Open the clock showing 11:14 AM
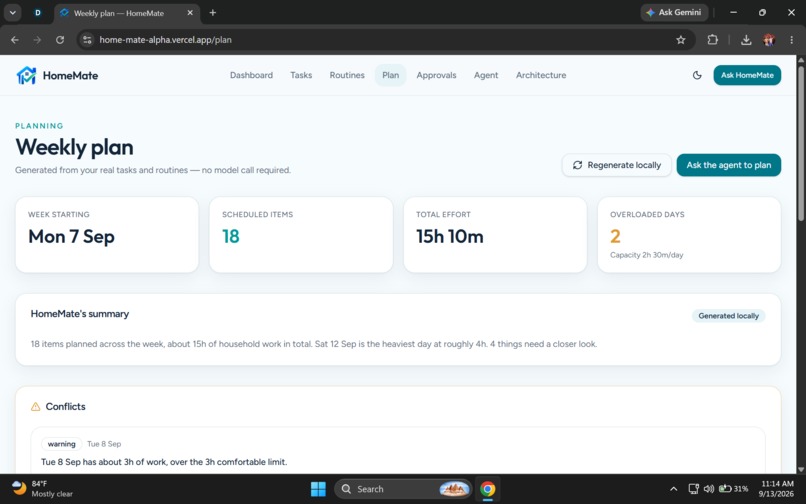This screenshot has width=806, height=504. tap(777, 489)
